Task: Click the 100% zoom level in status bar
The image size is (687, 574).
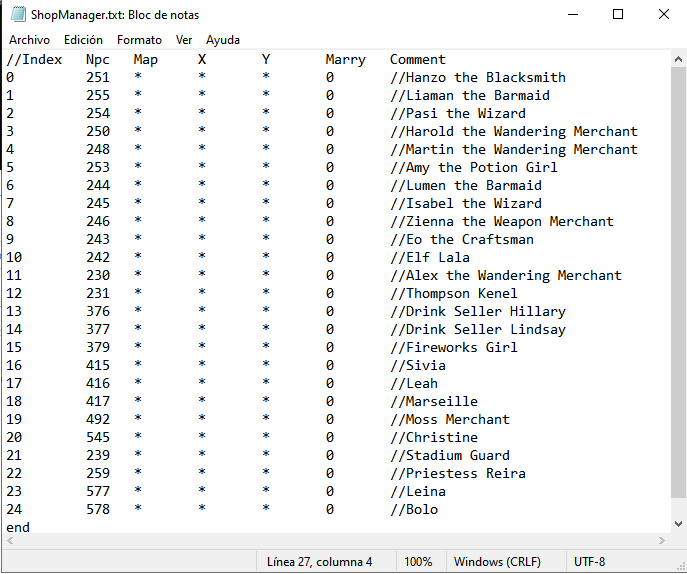Action: tap(418, 562)
